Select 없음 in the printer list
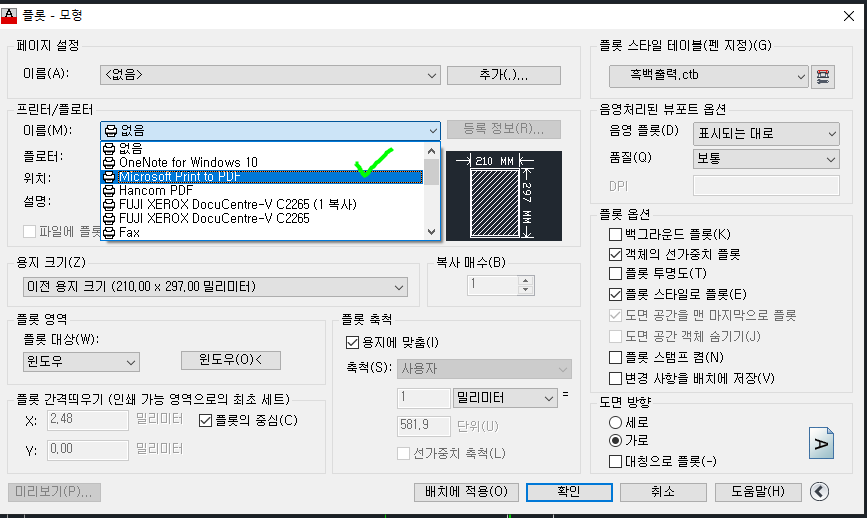 (262, 148)
